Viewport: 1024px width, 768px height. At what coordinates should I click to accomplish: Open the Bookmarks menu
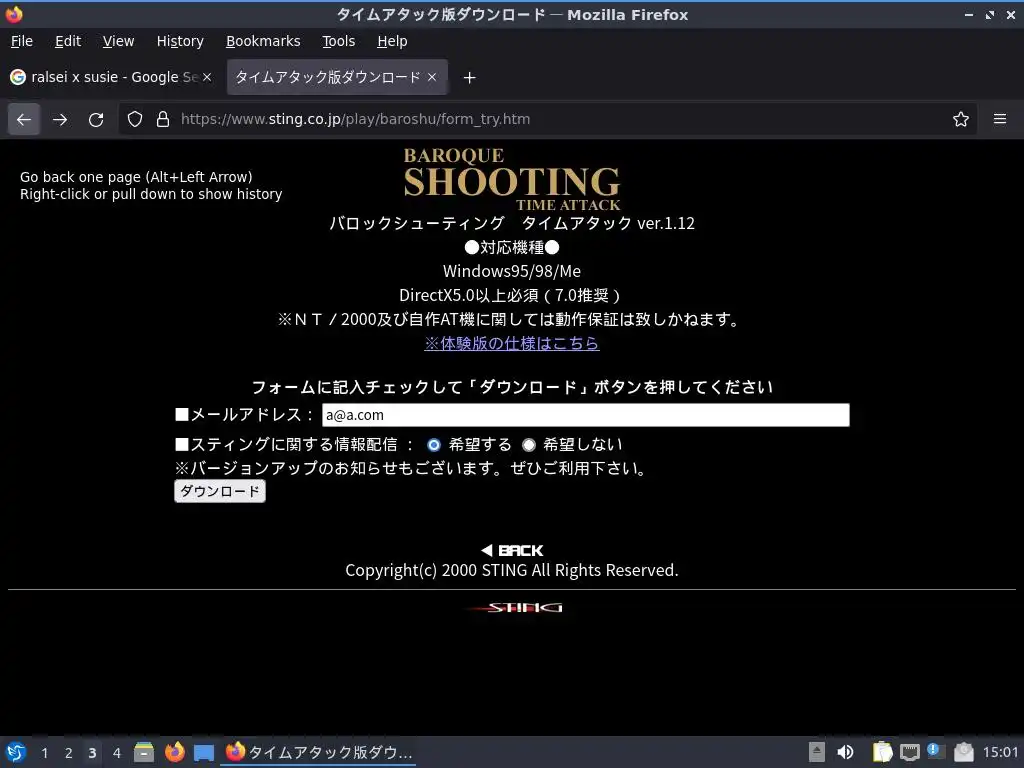point(263,41)
